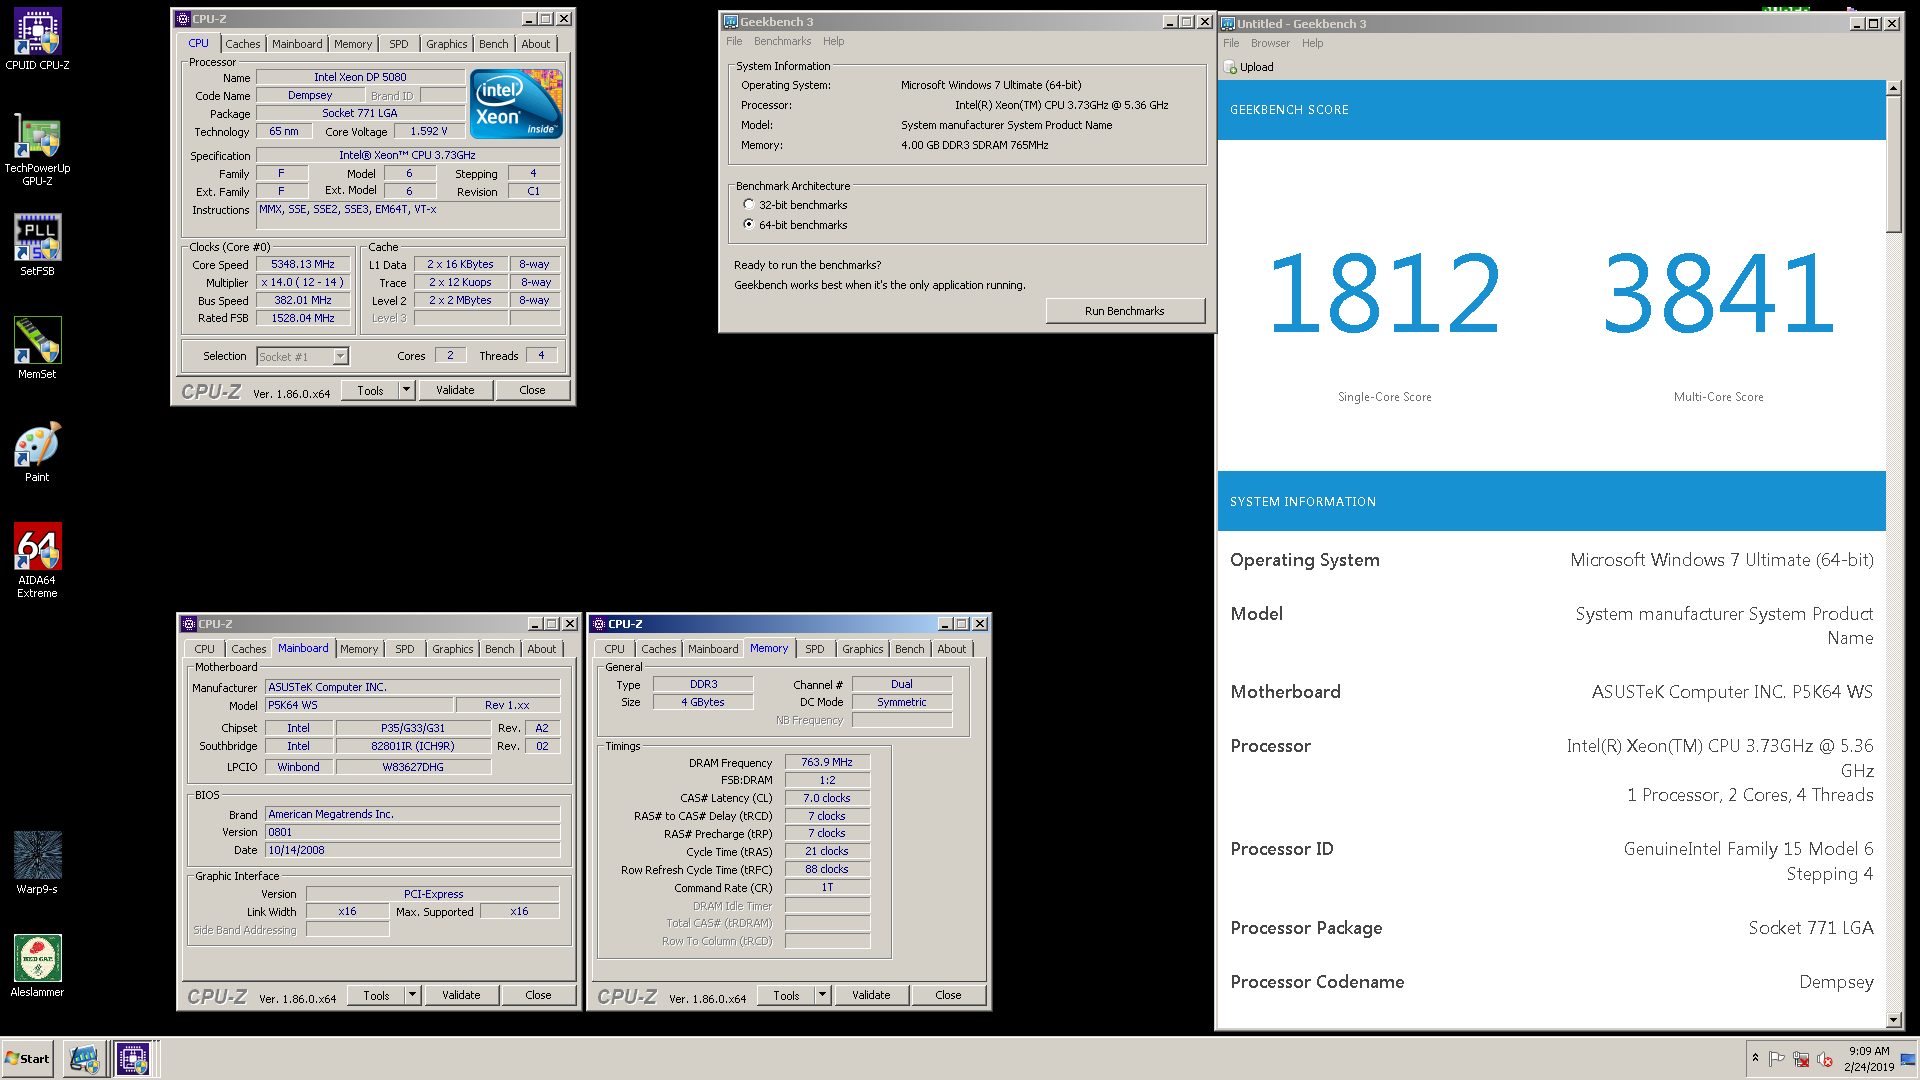Select the 64-bit benchmarks radio button
Viewport: 1920px width, 1080px height.
(x=749, y=225)
